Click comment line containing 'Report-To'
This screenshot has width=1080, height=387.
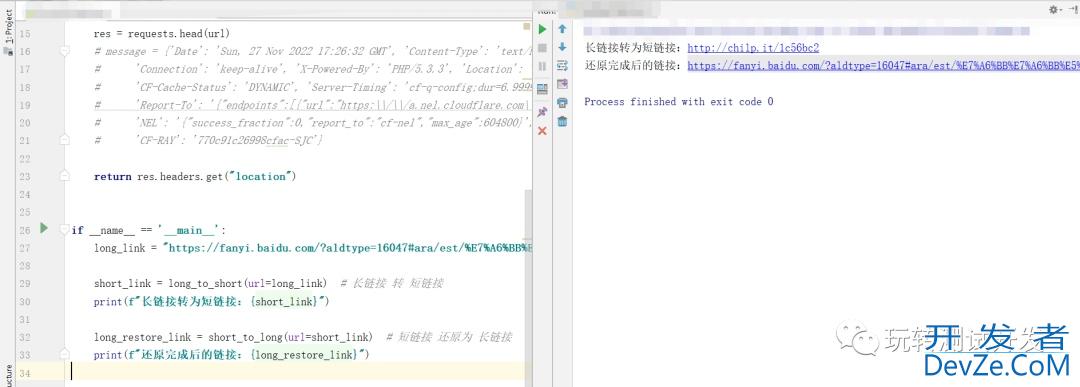point(313,105)
